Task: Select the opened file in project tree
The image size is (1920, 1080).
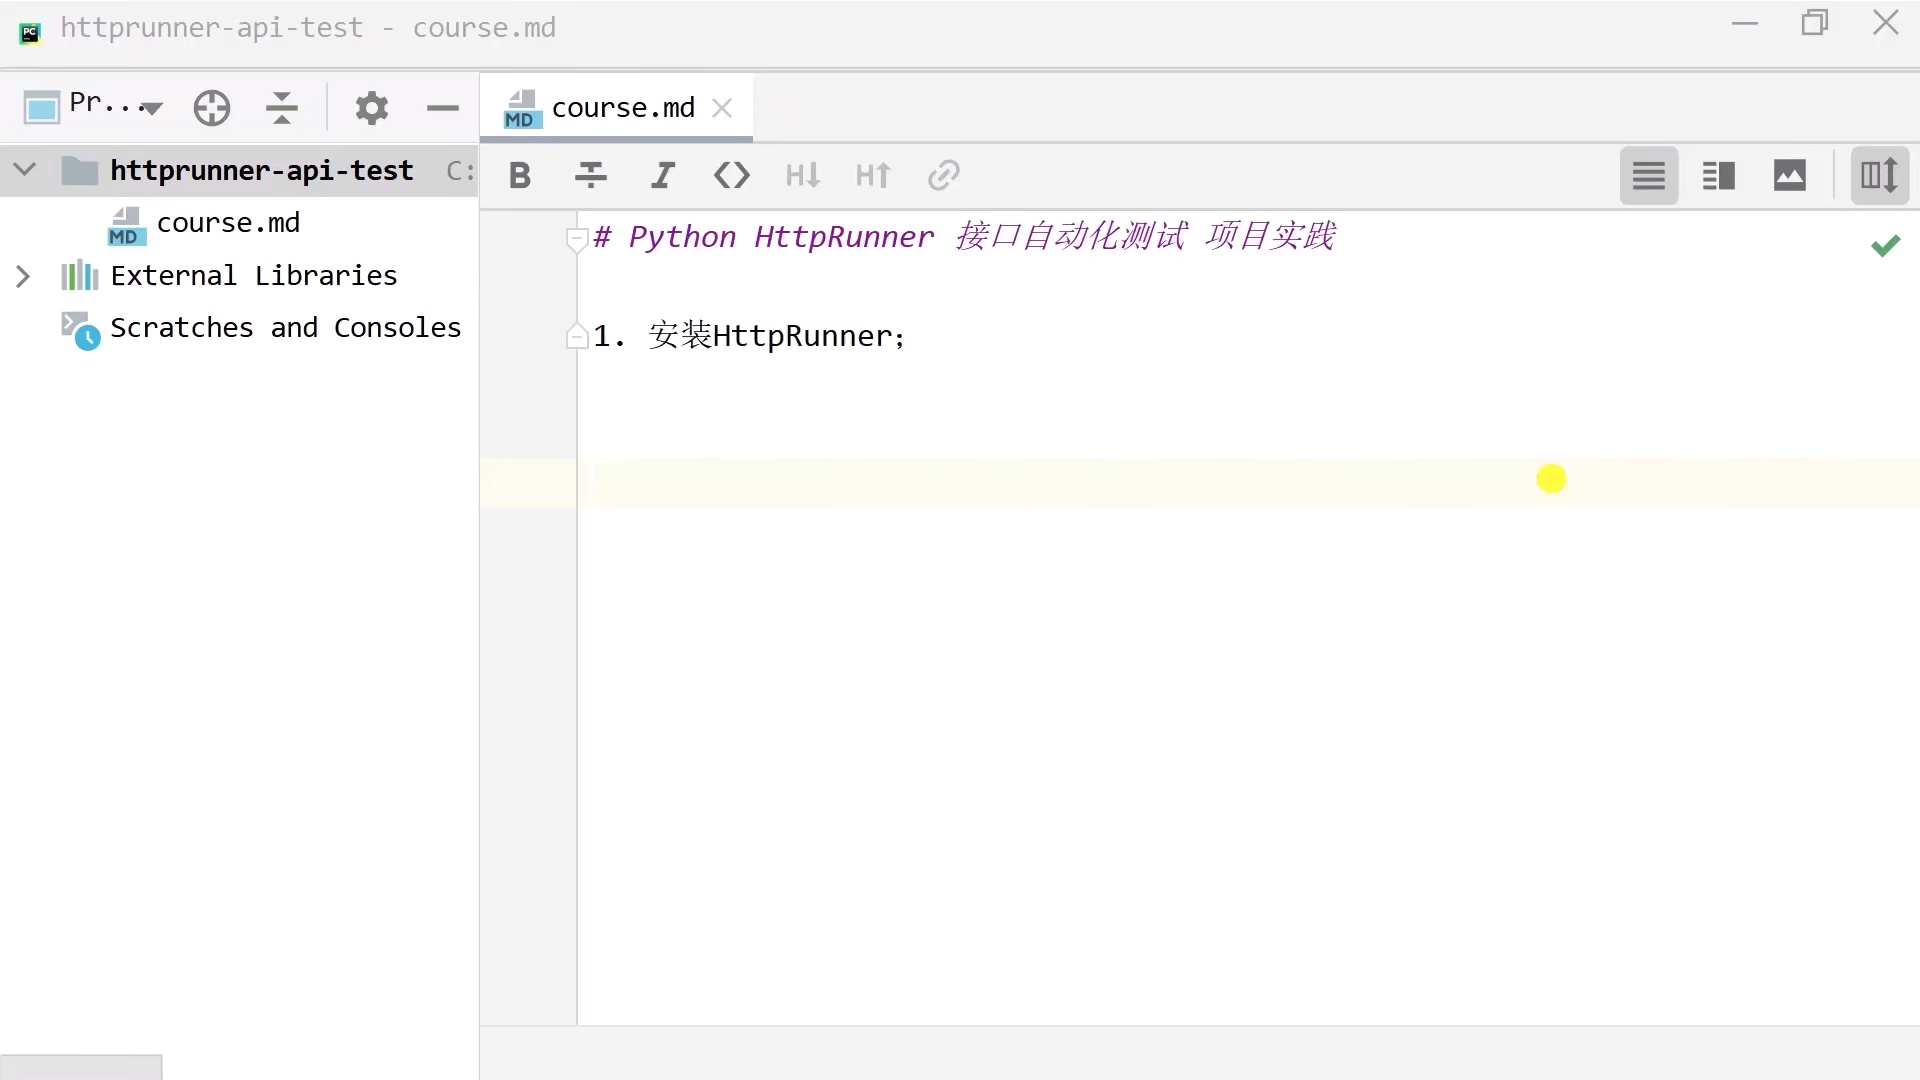Action: [212, 108]
